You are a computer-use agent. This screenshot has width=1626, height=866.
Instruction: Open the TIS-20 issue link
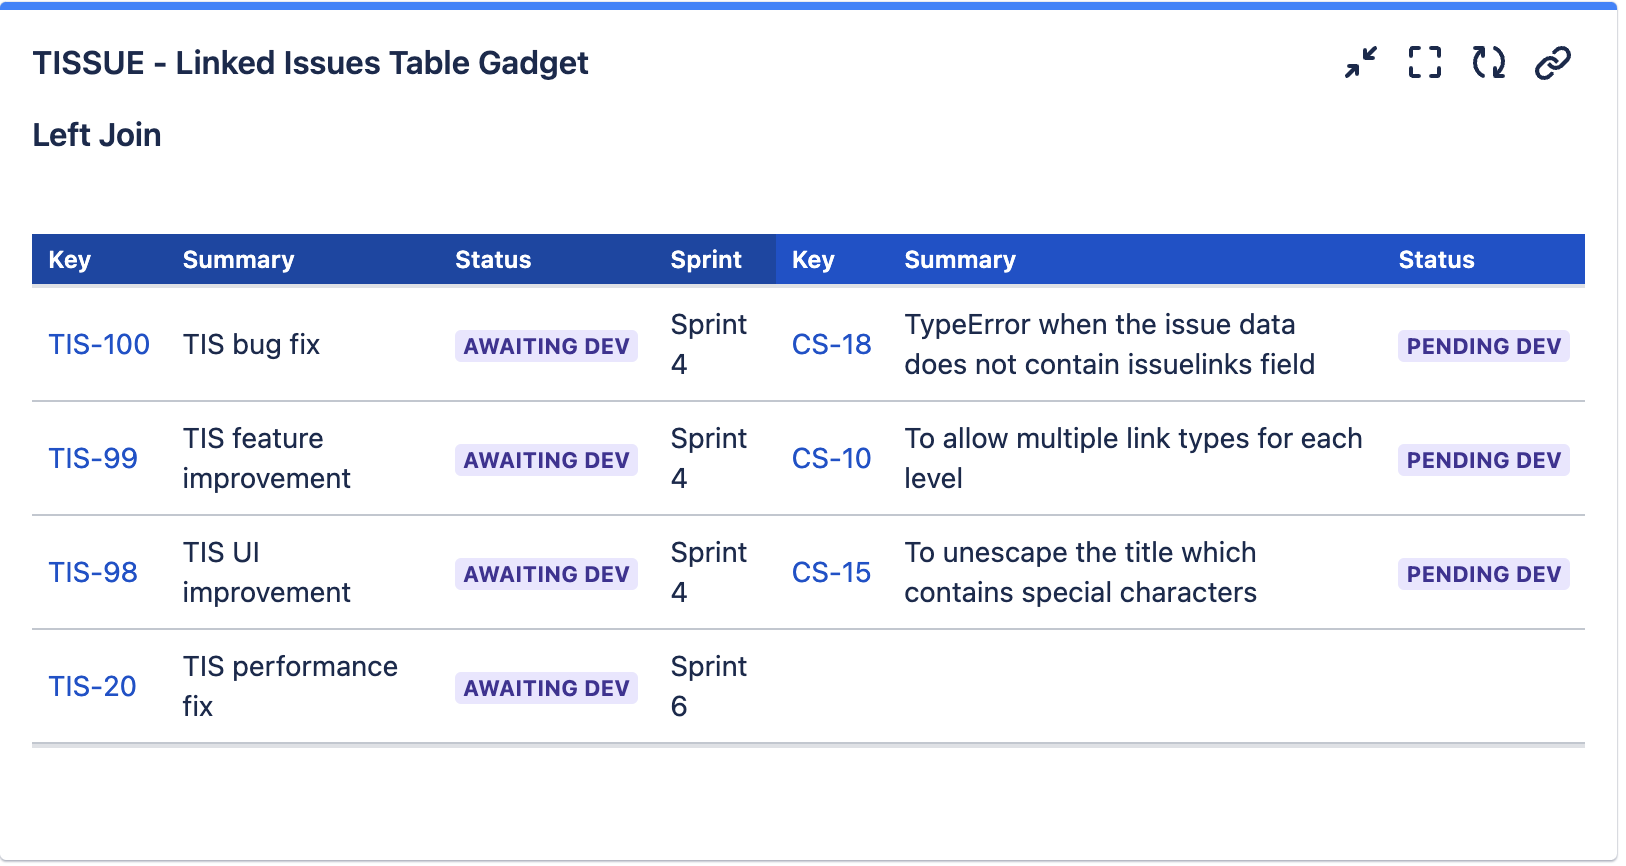point(92,687)
